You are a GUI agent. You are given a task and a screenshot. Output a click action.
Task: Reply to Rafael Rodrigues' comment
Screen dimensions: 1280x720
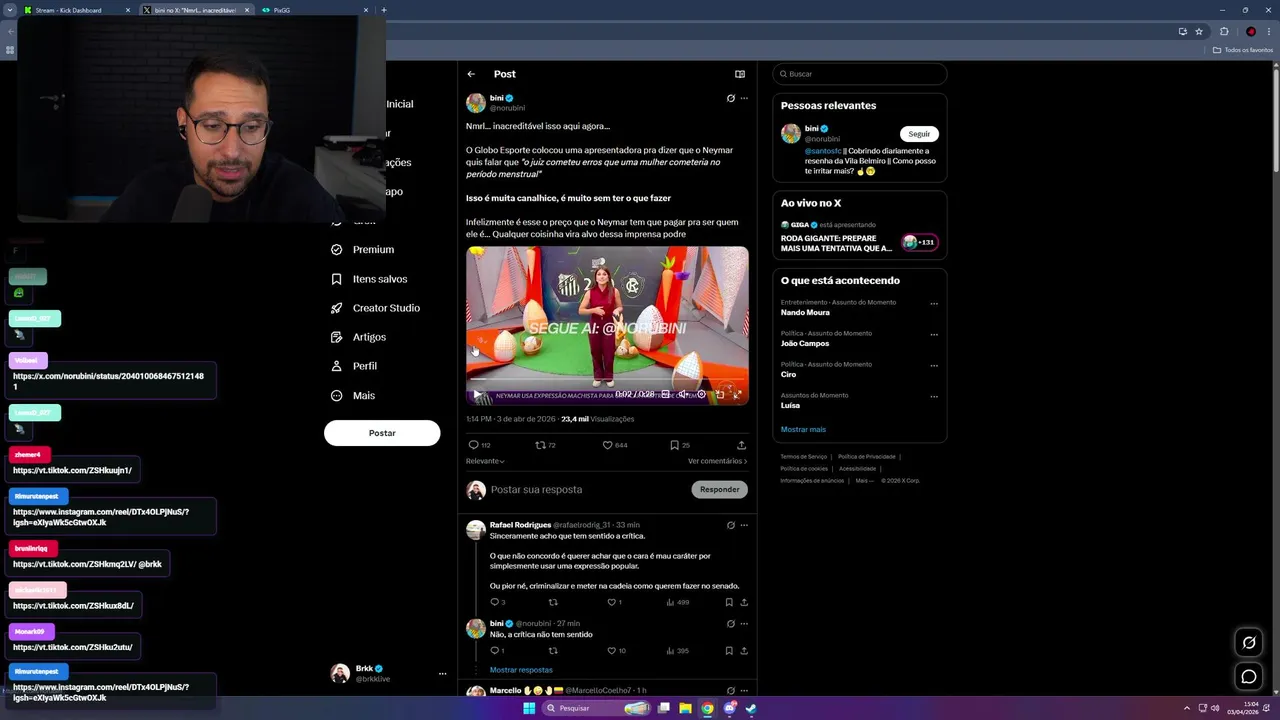497,602
